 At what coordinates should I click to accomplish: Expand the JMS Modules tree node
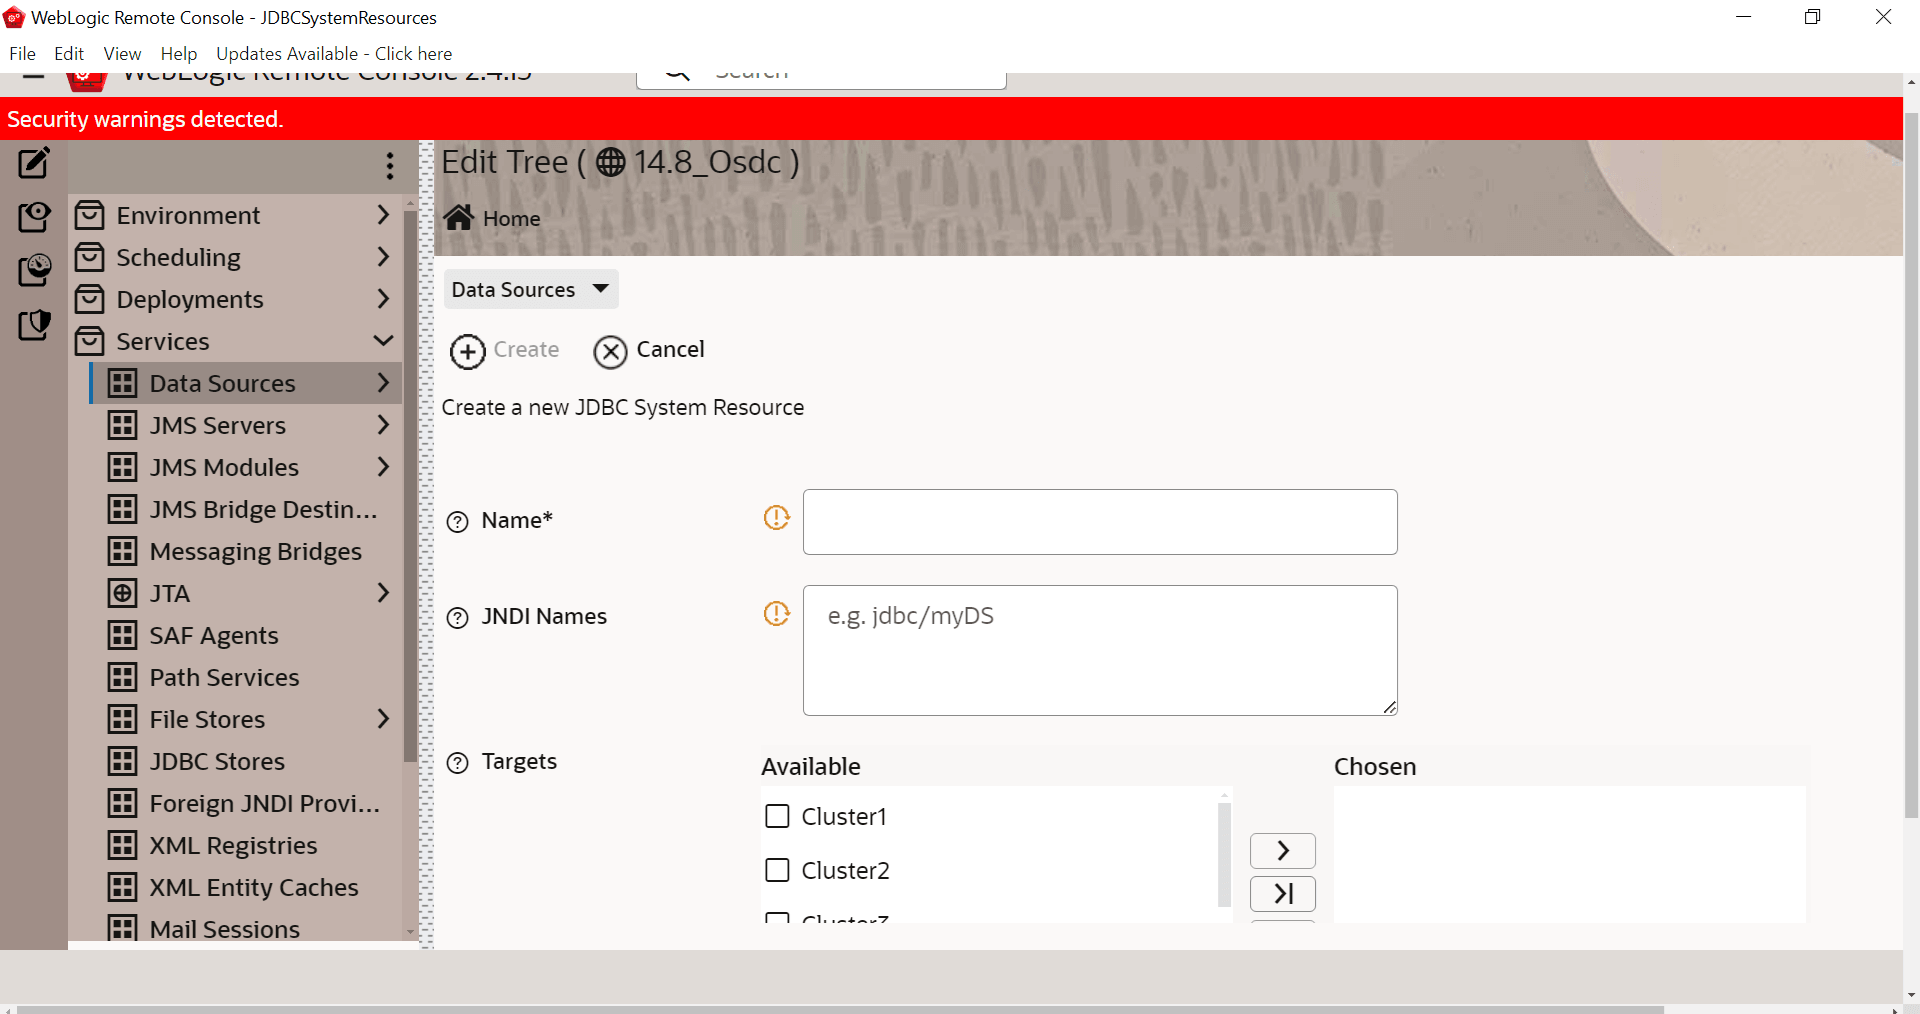click(383, 467)
